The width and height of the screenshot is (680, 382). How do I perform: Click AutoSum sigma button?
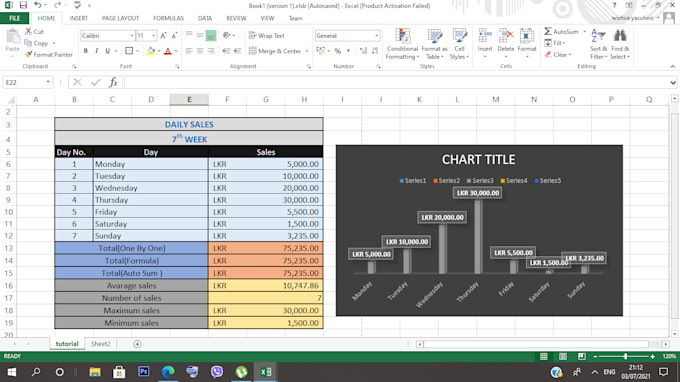[x=561, y=32]
